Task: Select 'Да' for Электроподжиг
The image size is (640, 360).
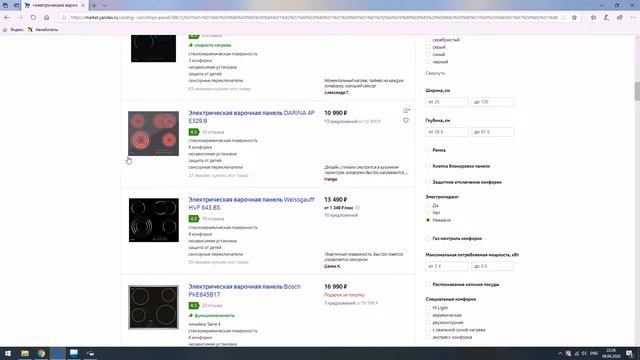Action: click(428, 205)
